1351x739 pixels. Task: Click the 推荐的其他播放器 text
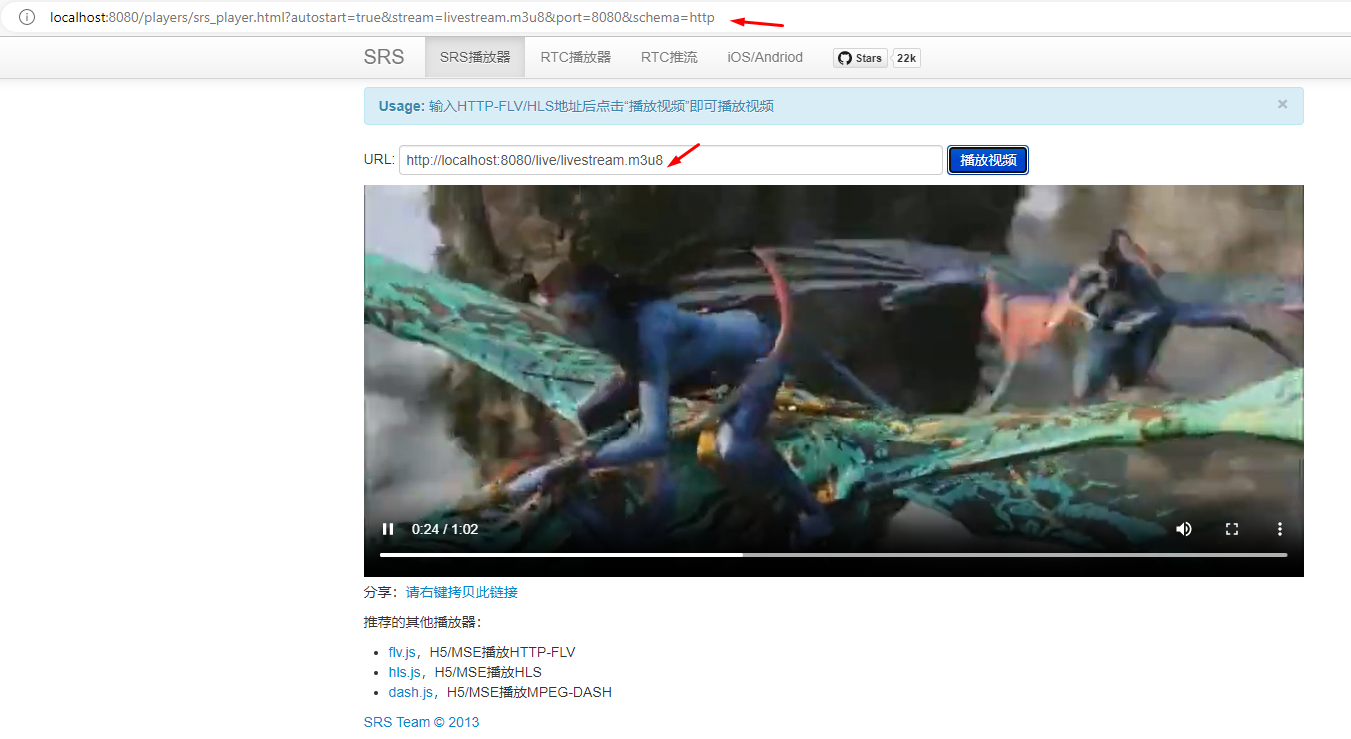click(421, 622)
